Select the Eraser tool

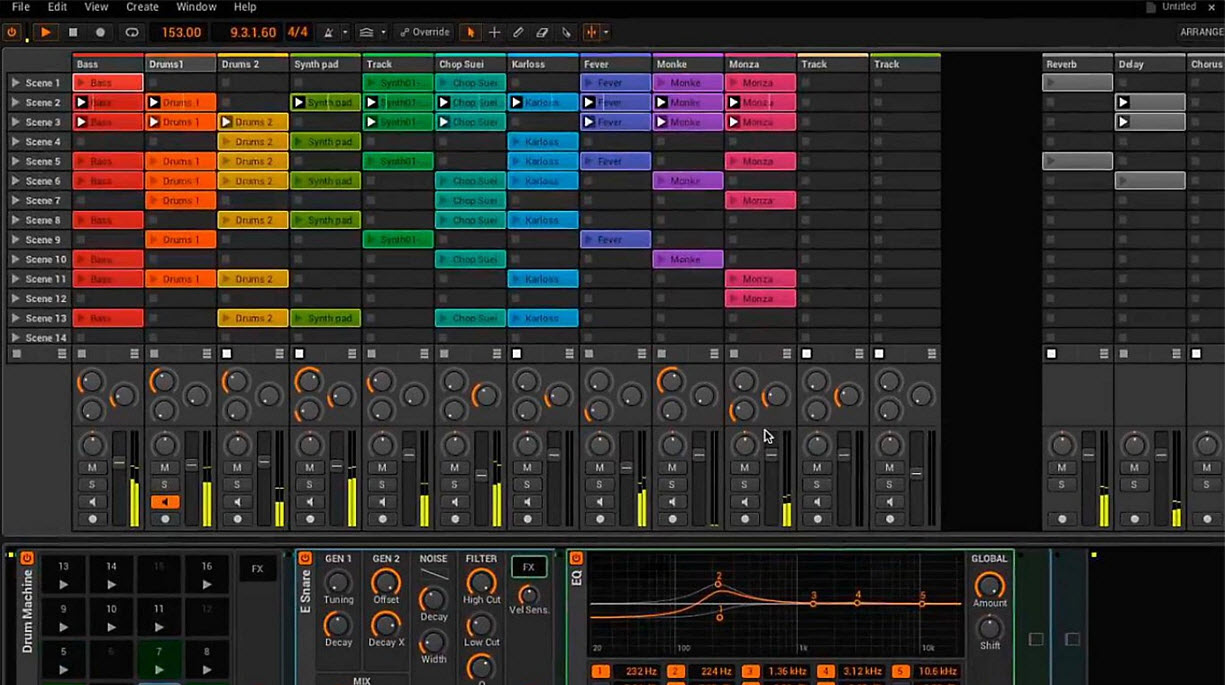[542, 32]
